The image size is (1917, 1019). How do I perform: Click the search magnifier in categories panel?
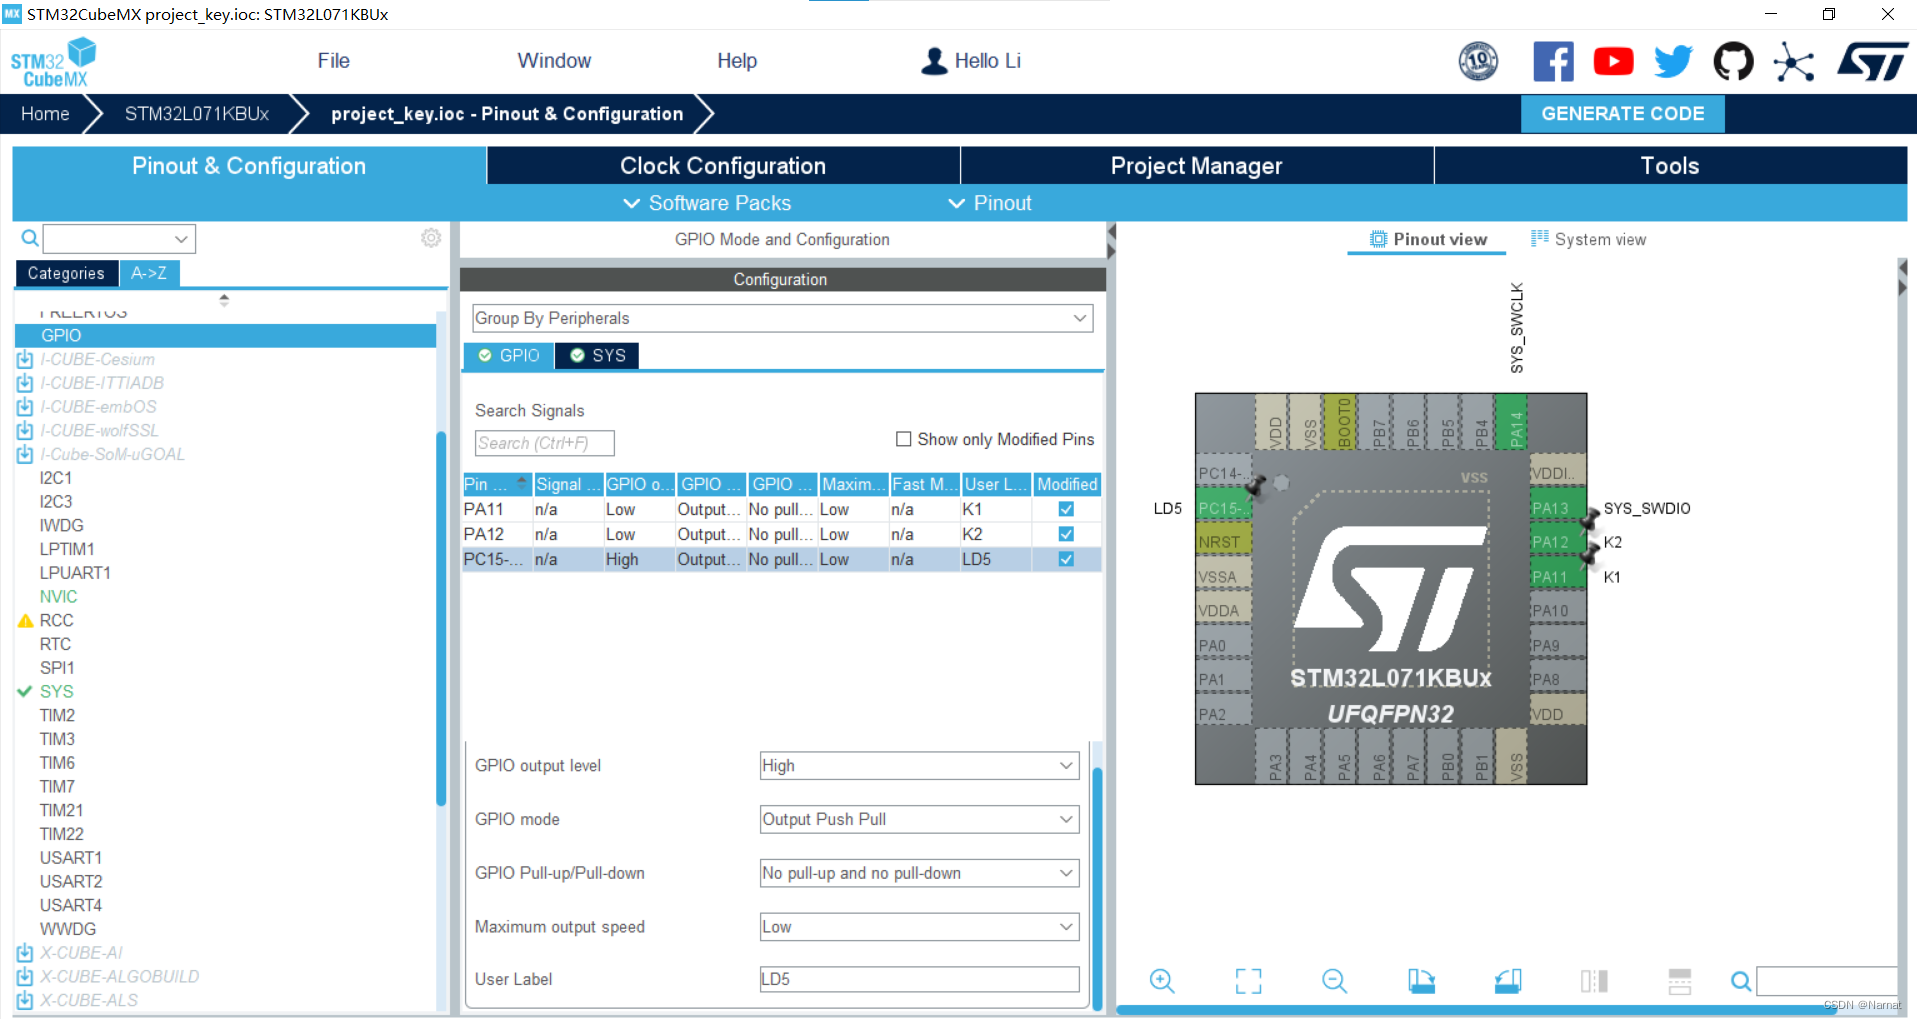pyautogui.click(x=30, y=238)
